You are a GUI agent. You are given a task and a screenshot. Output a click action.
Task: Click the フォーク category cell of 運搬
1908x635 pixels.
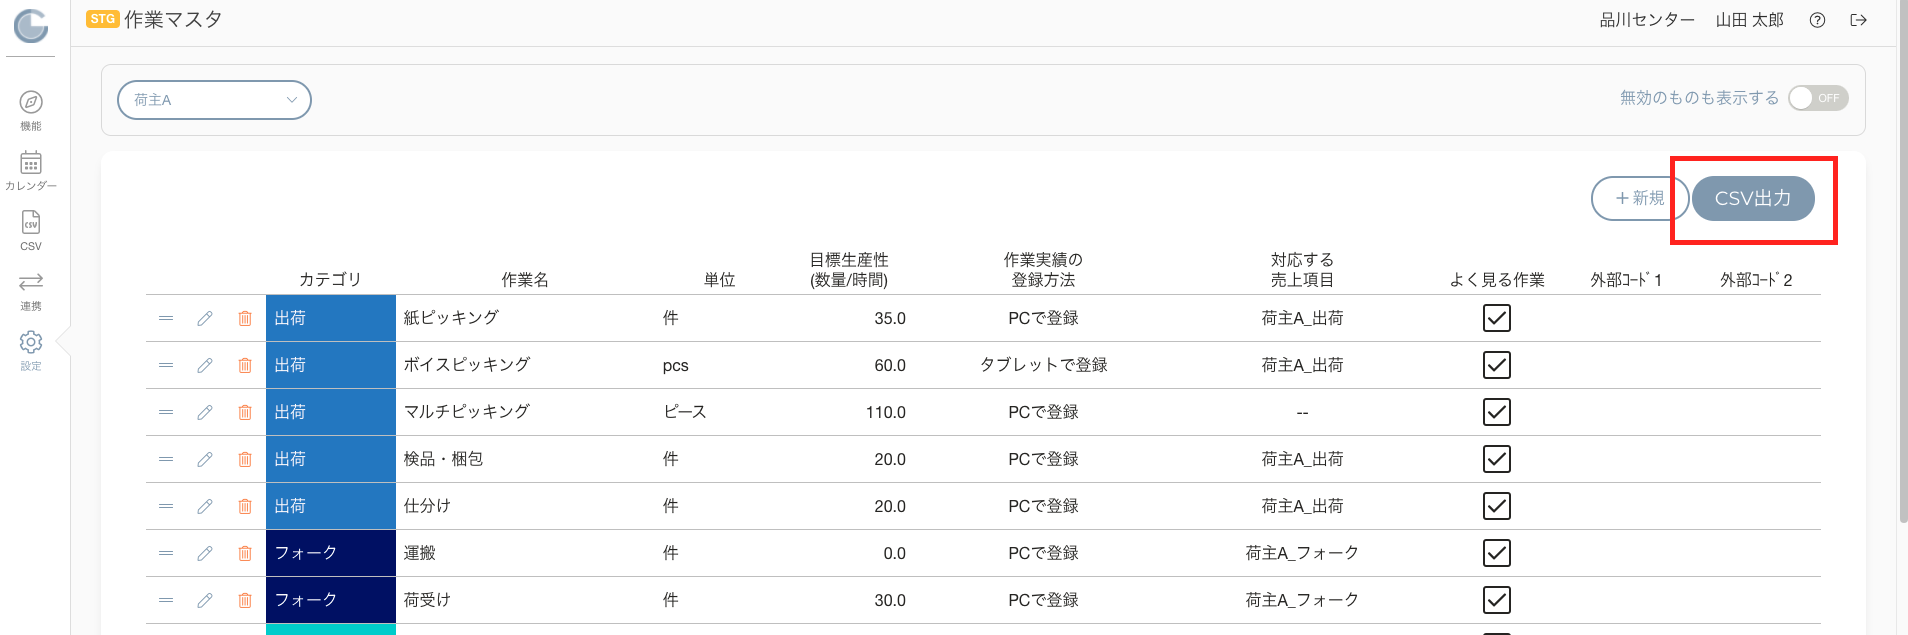click(331, 553)
